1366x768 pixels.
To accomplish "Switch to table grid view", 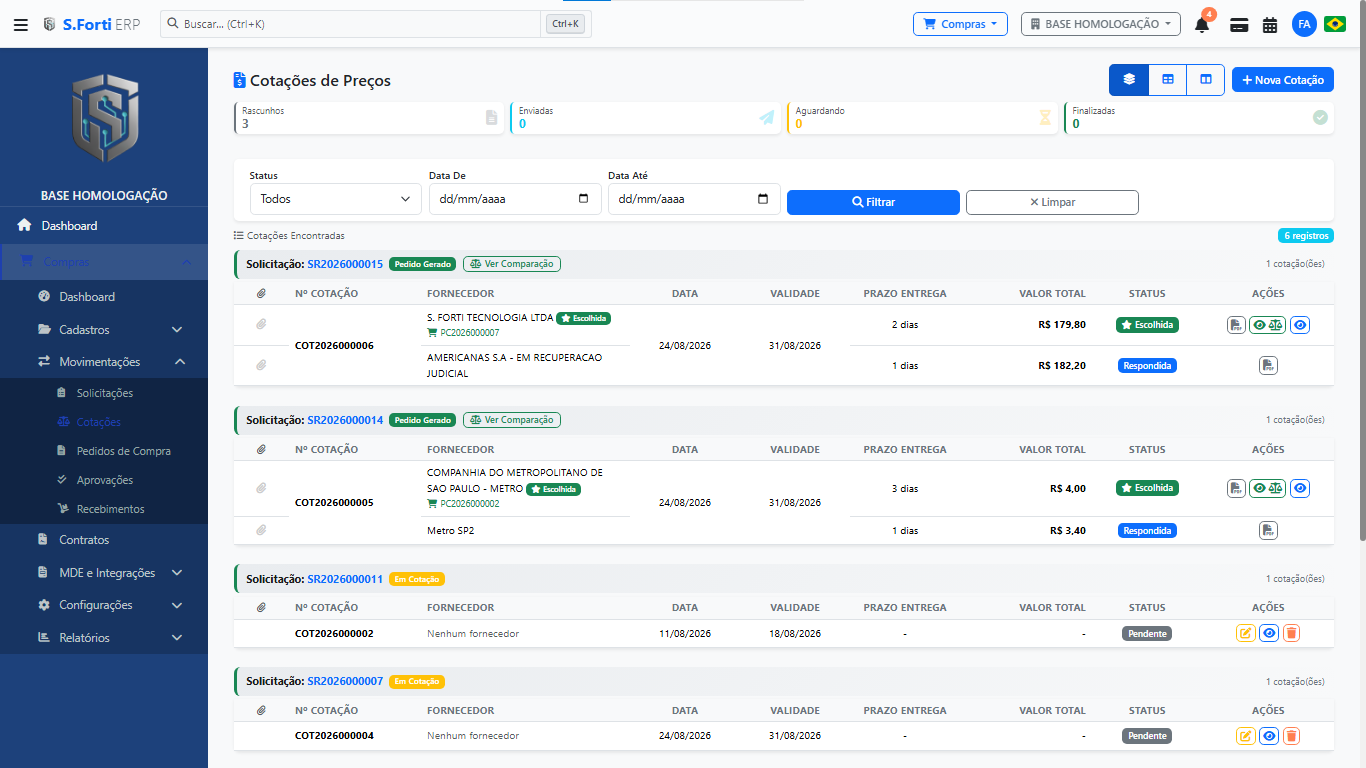I will tap(1167, 80).
